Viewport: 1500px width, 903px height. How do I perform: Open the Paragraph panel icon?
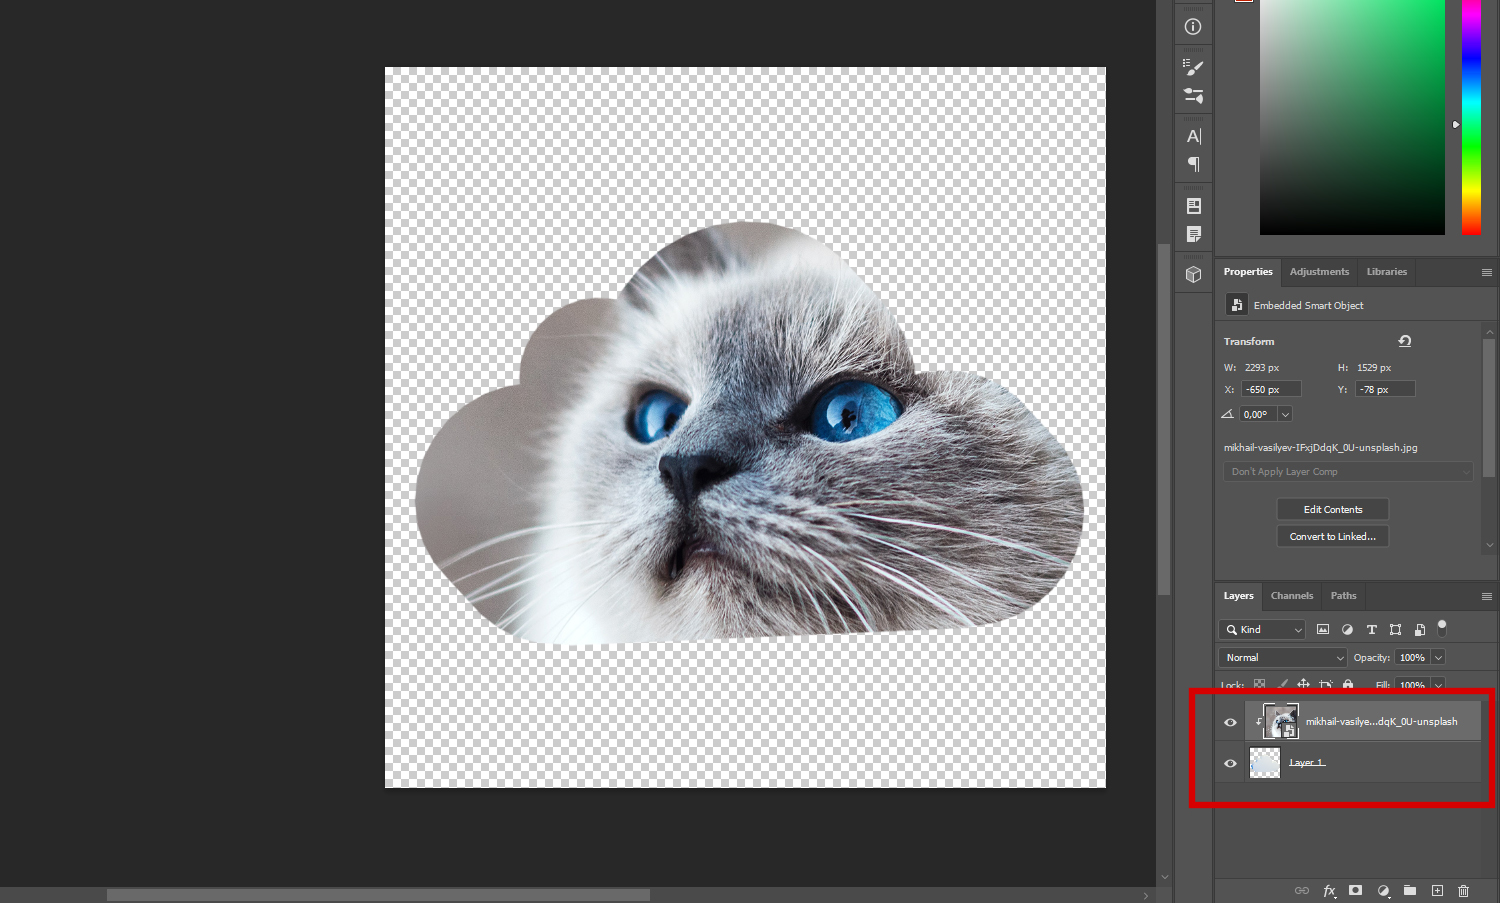click(1193, 164)
